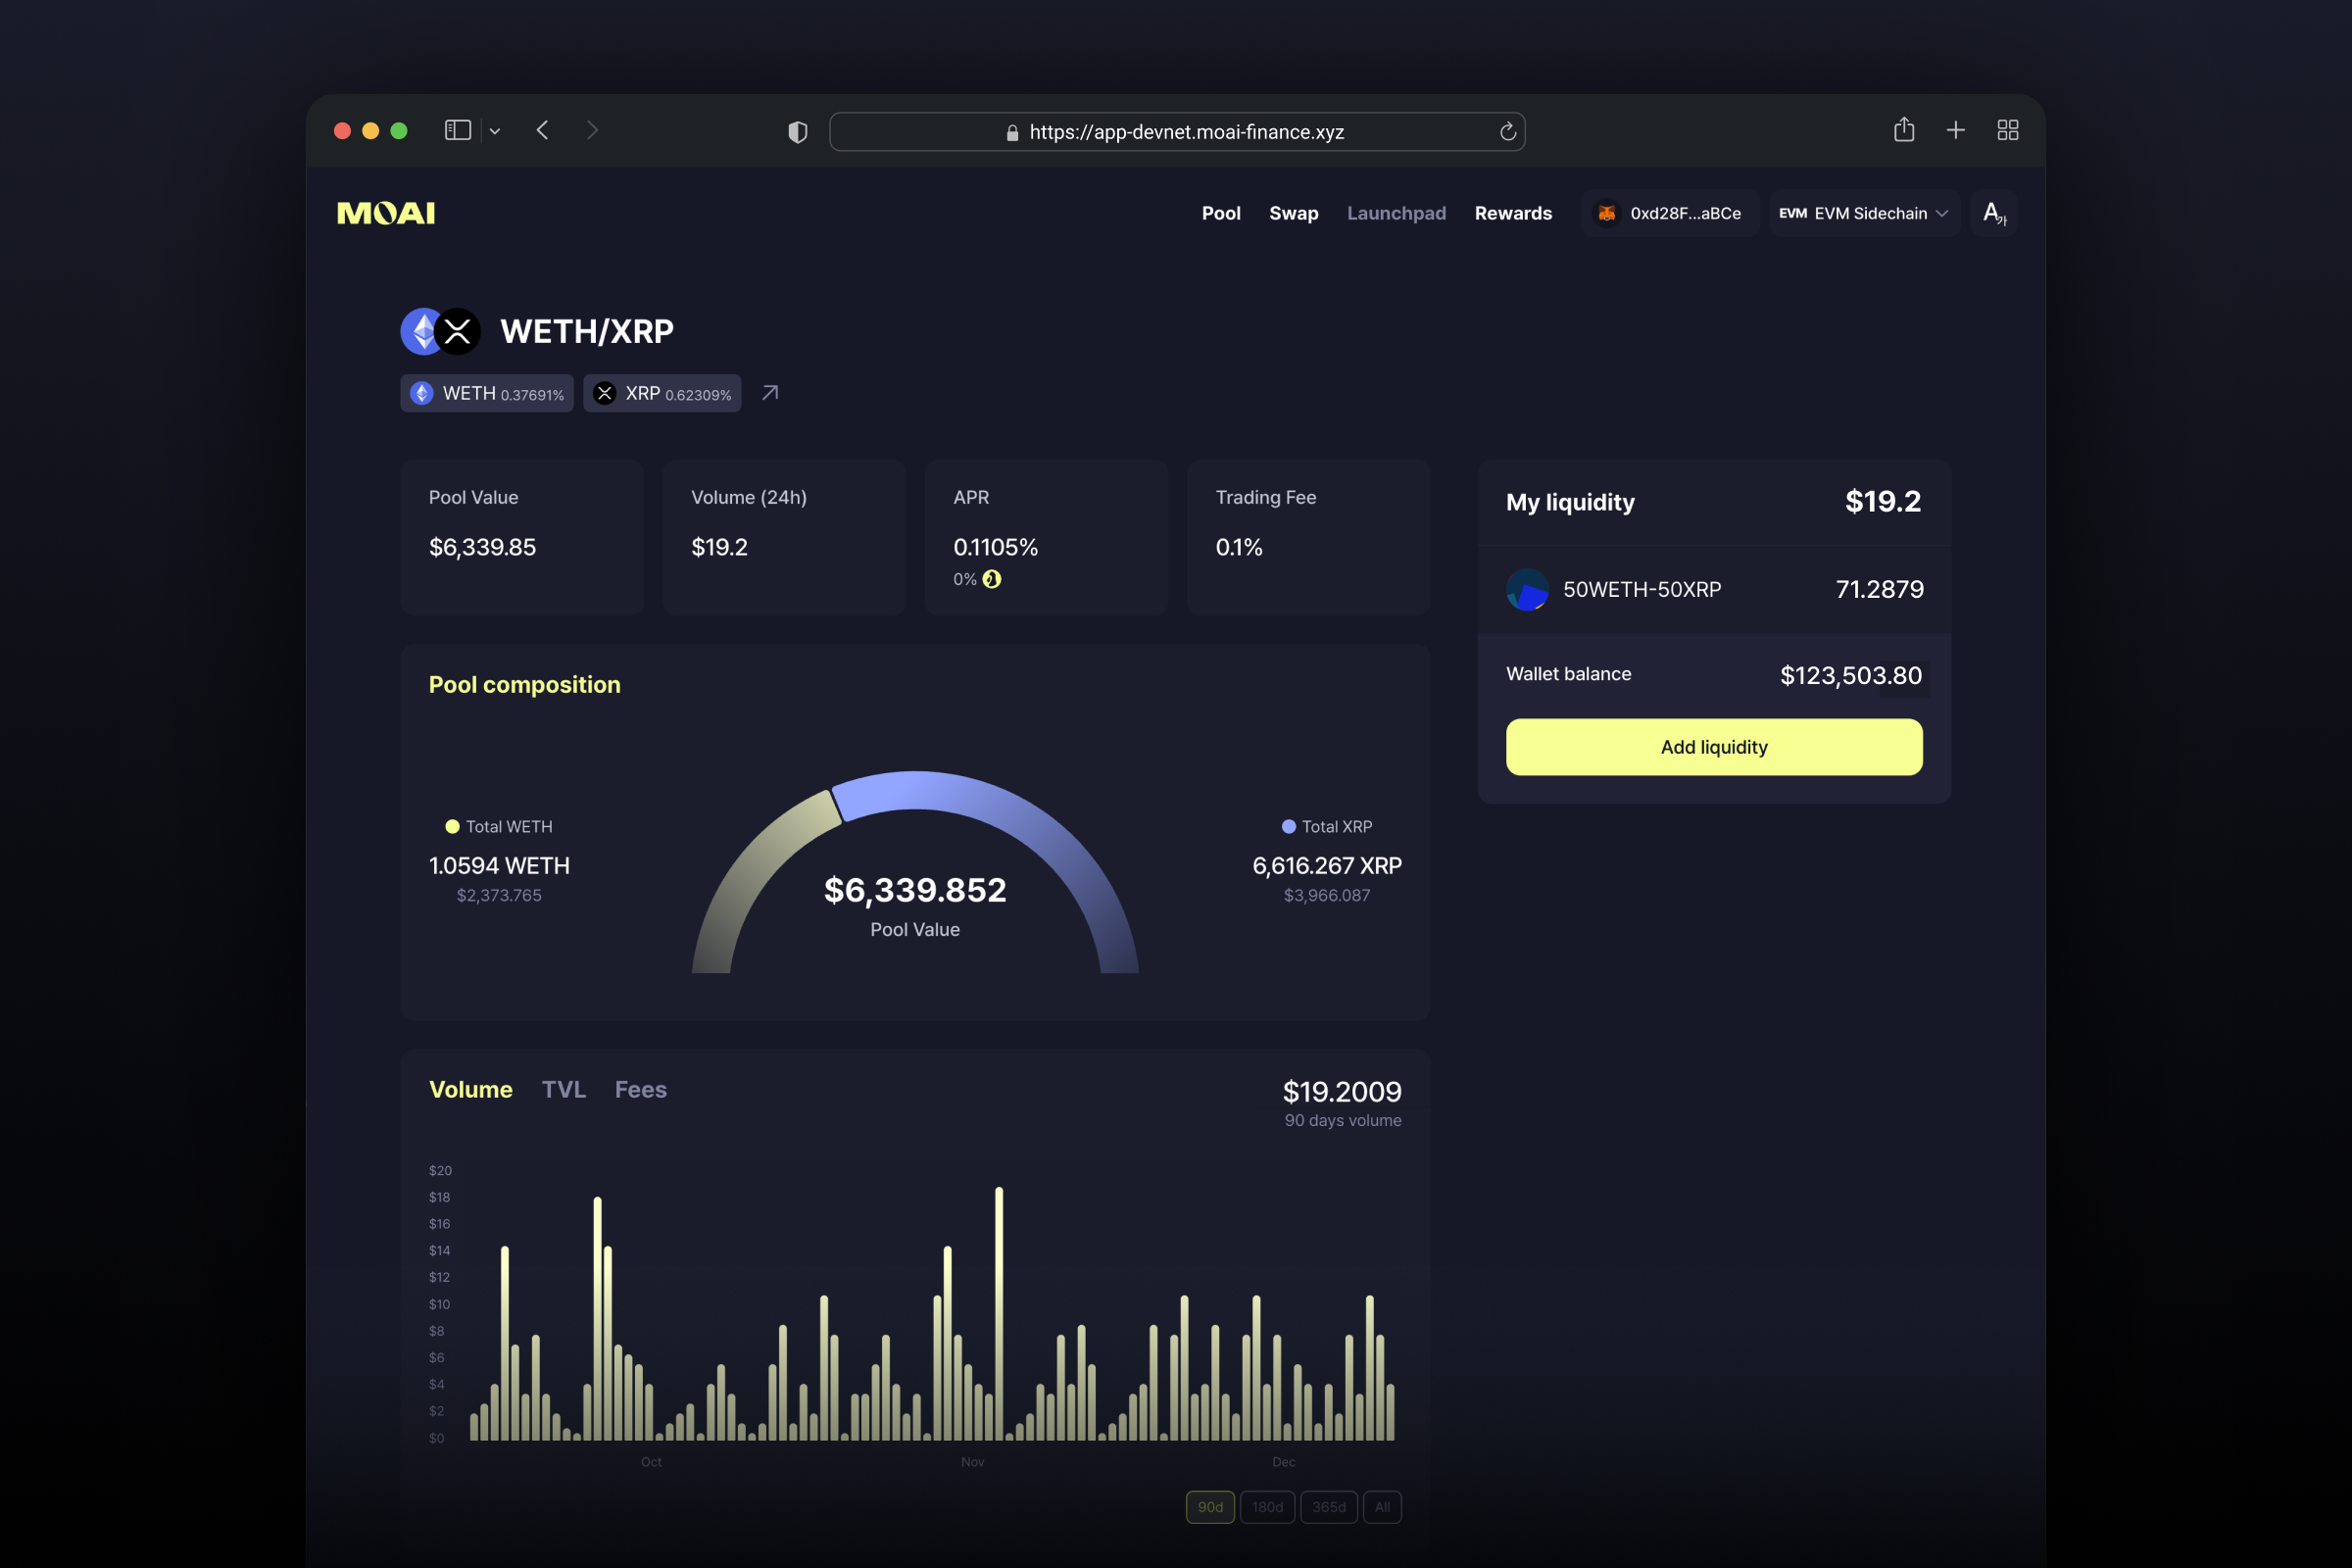Open external link arrow beside XRP chip
This screenshot has height=1568, width=2352.
pos(770,393)
